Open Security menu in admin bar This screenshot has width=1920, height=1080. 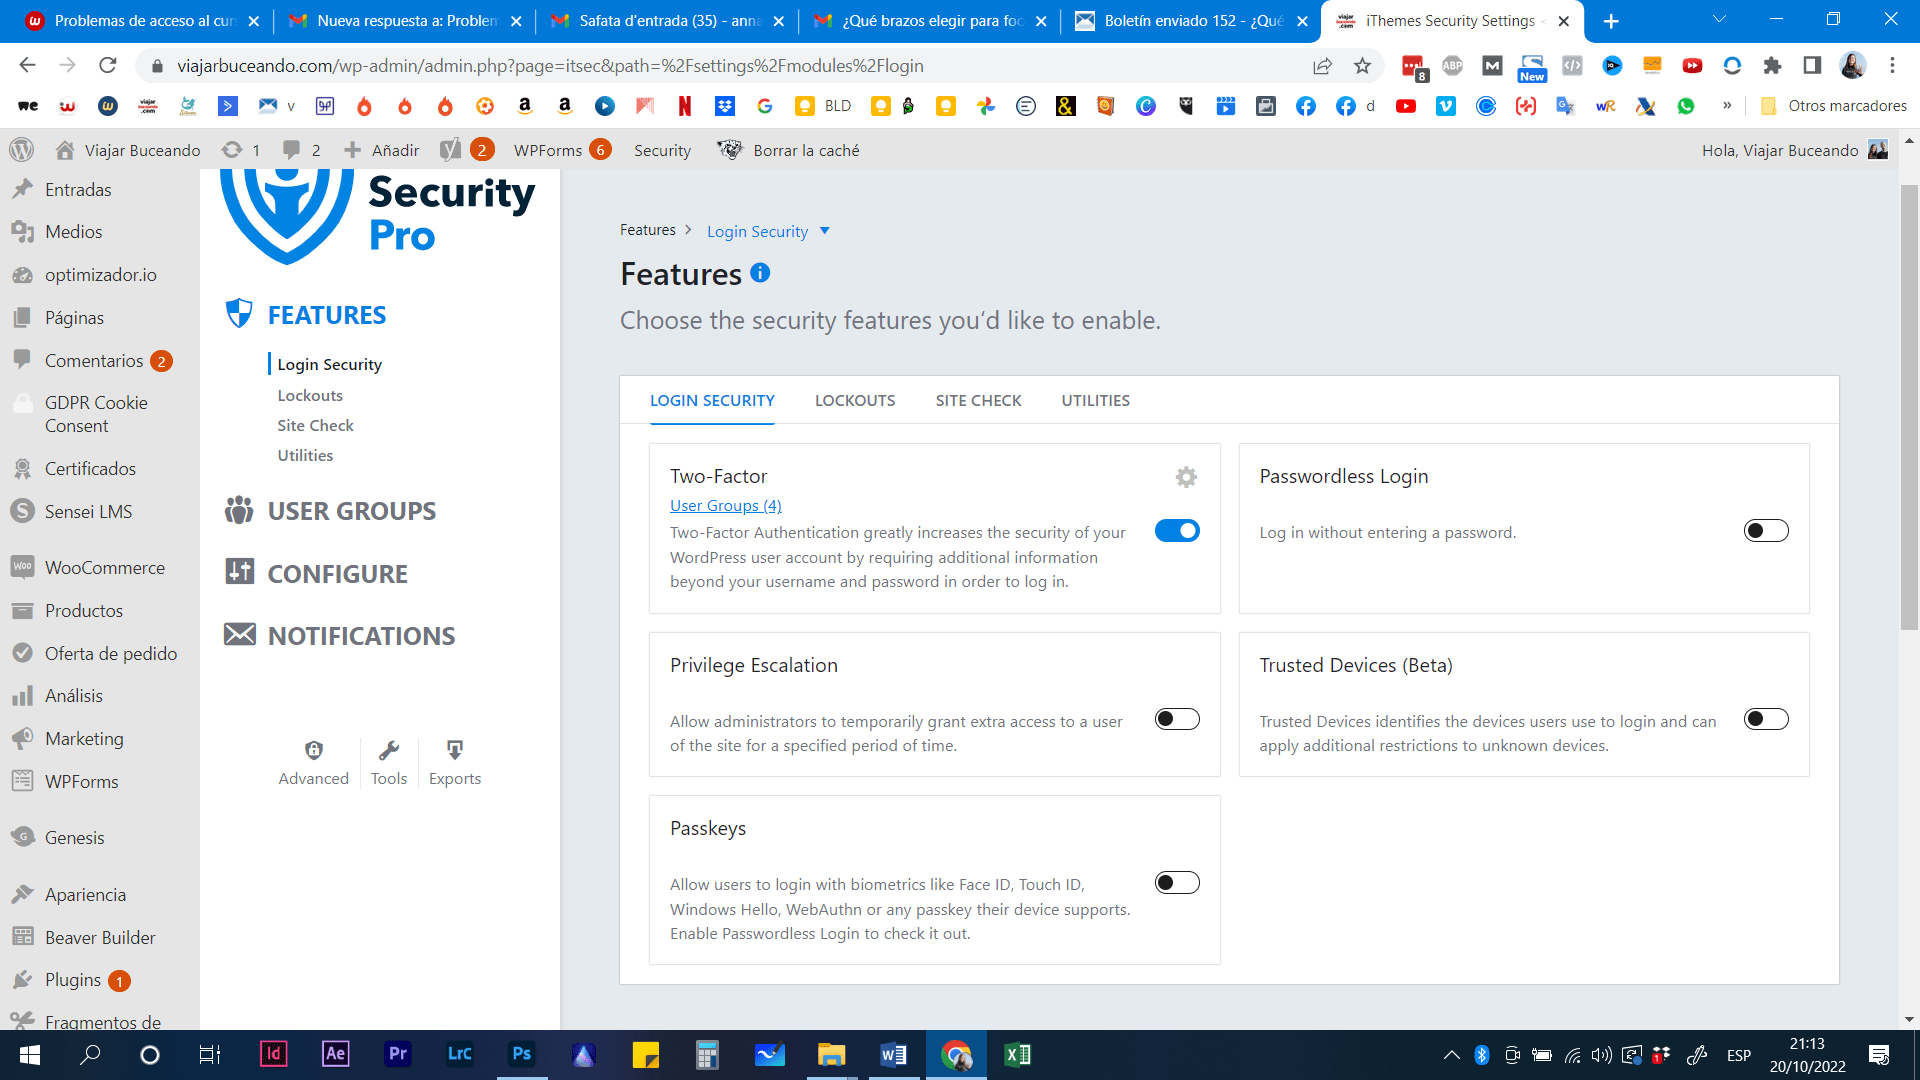[x=662, y=150]
